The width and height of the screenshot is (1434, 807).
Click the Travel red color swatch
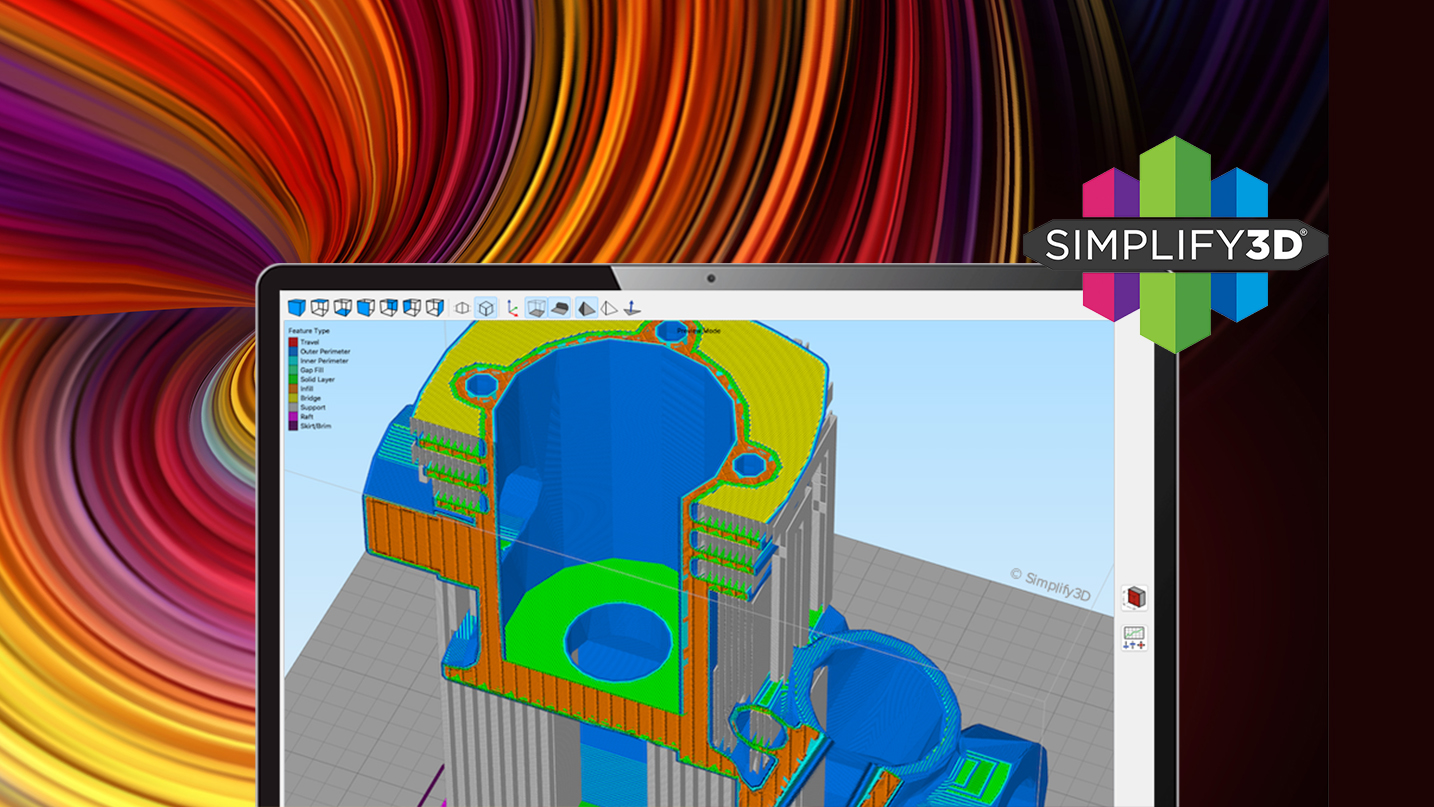[x=294, y=342]
